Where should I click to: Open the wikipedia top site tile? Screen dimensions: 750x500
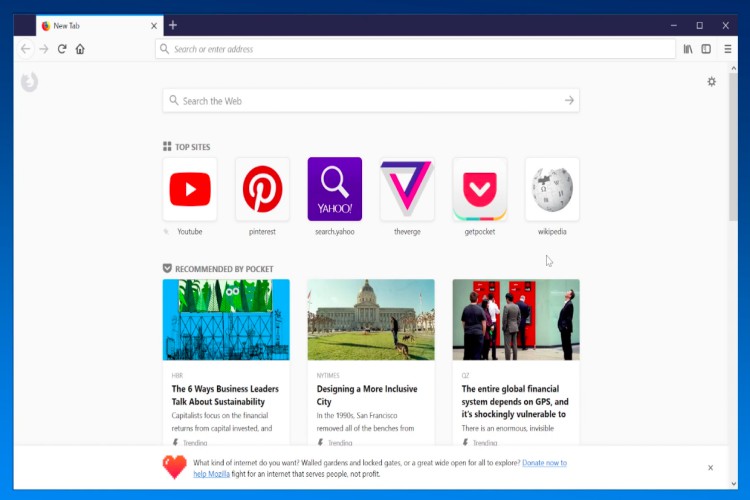tap(552, 189)
